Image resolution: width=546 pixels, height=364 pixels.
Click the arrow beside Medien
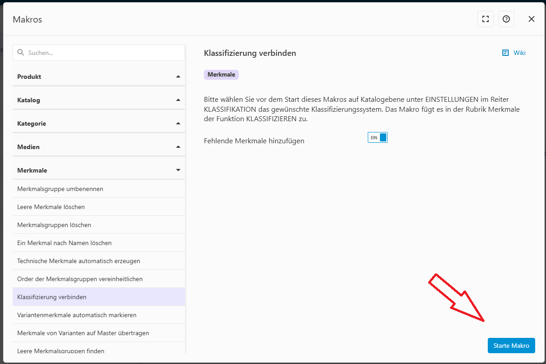tap(178, 147)
